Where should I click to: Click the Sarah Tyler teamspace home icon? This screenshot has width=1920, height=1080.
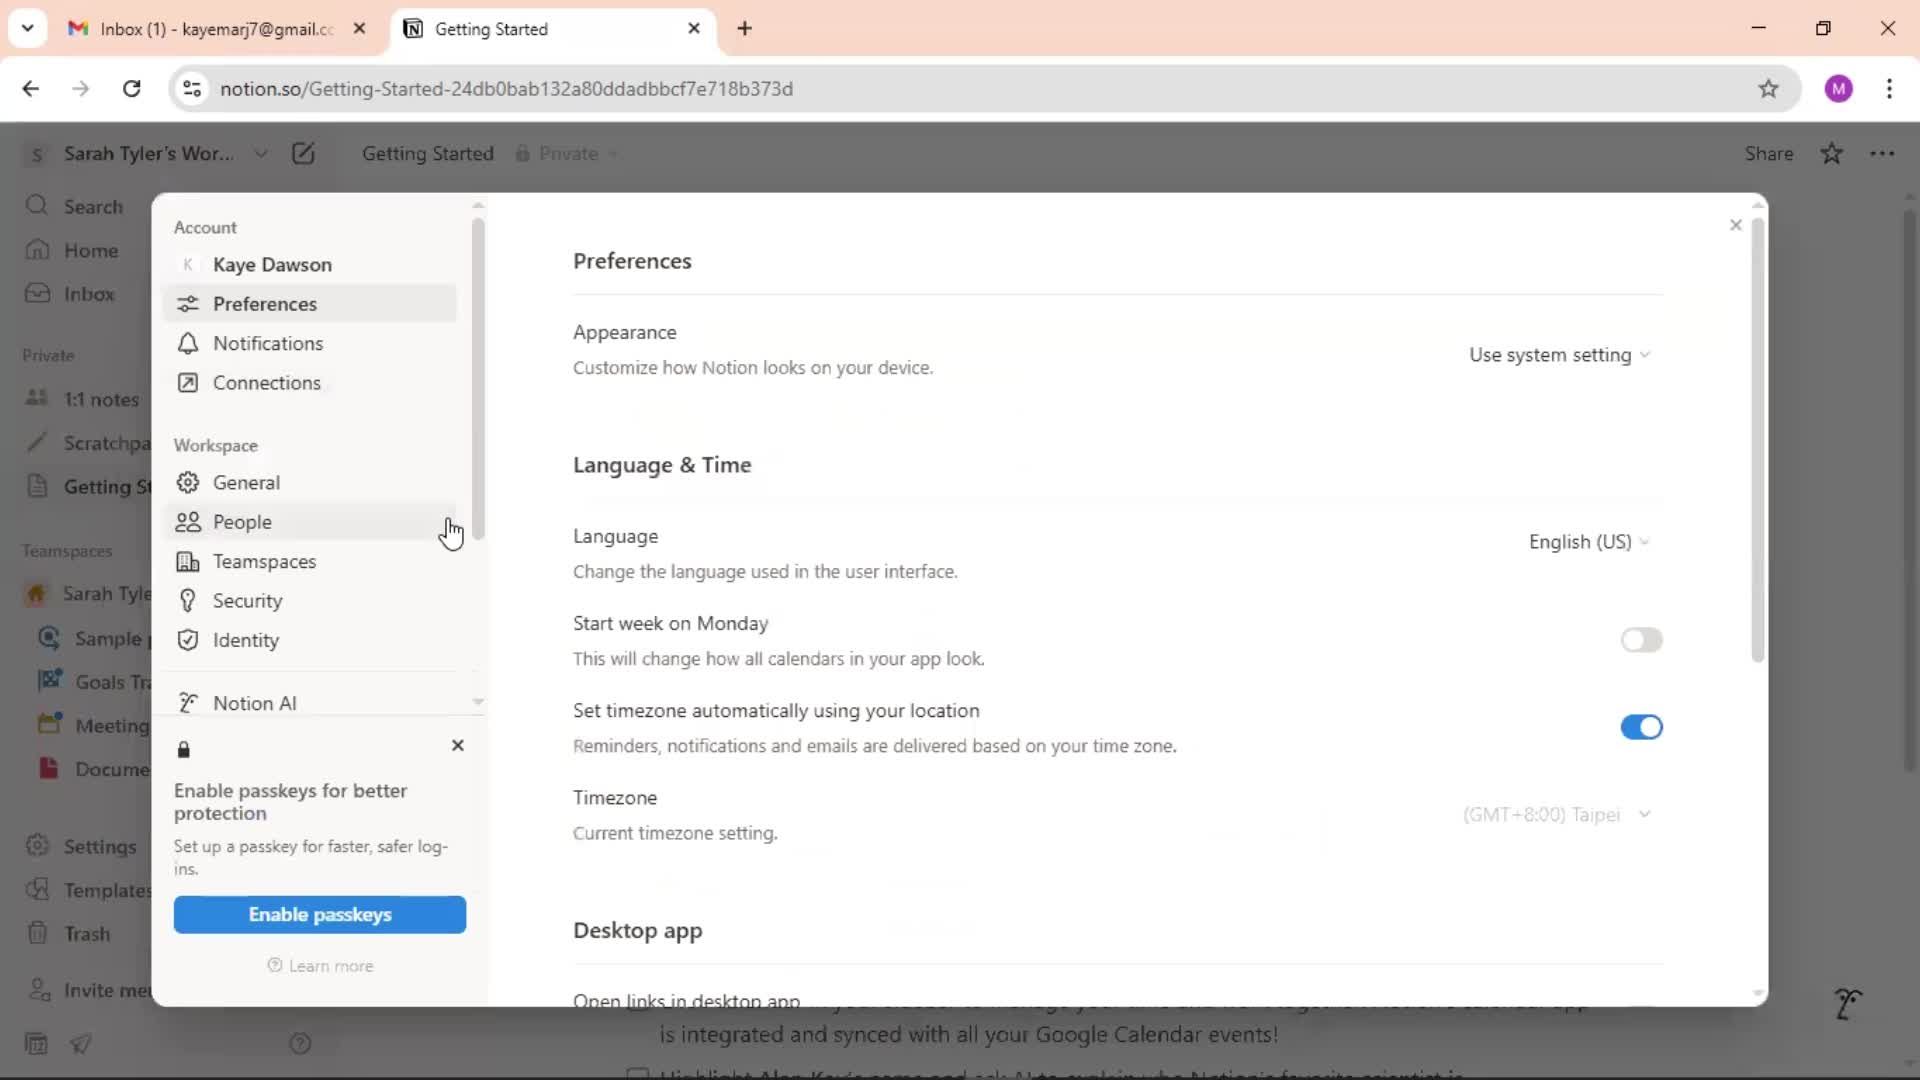tap(36, 594)
